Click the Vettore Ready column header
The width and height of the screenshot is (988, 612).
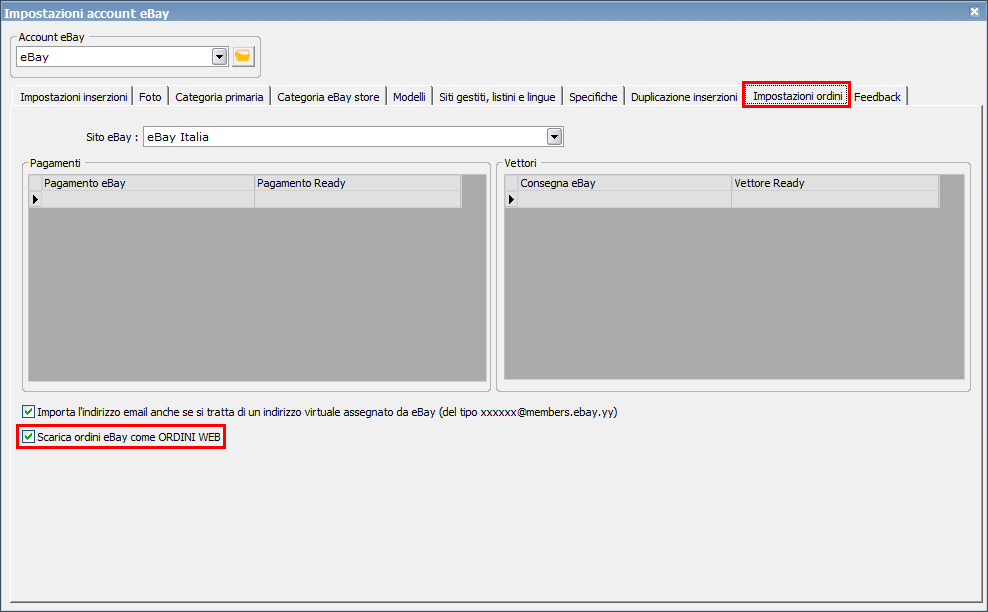pos(835,183)
